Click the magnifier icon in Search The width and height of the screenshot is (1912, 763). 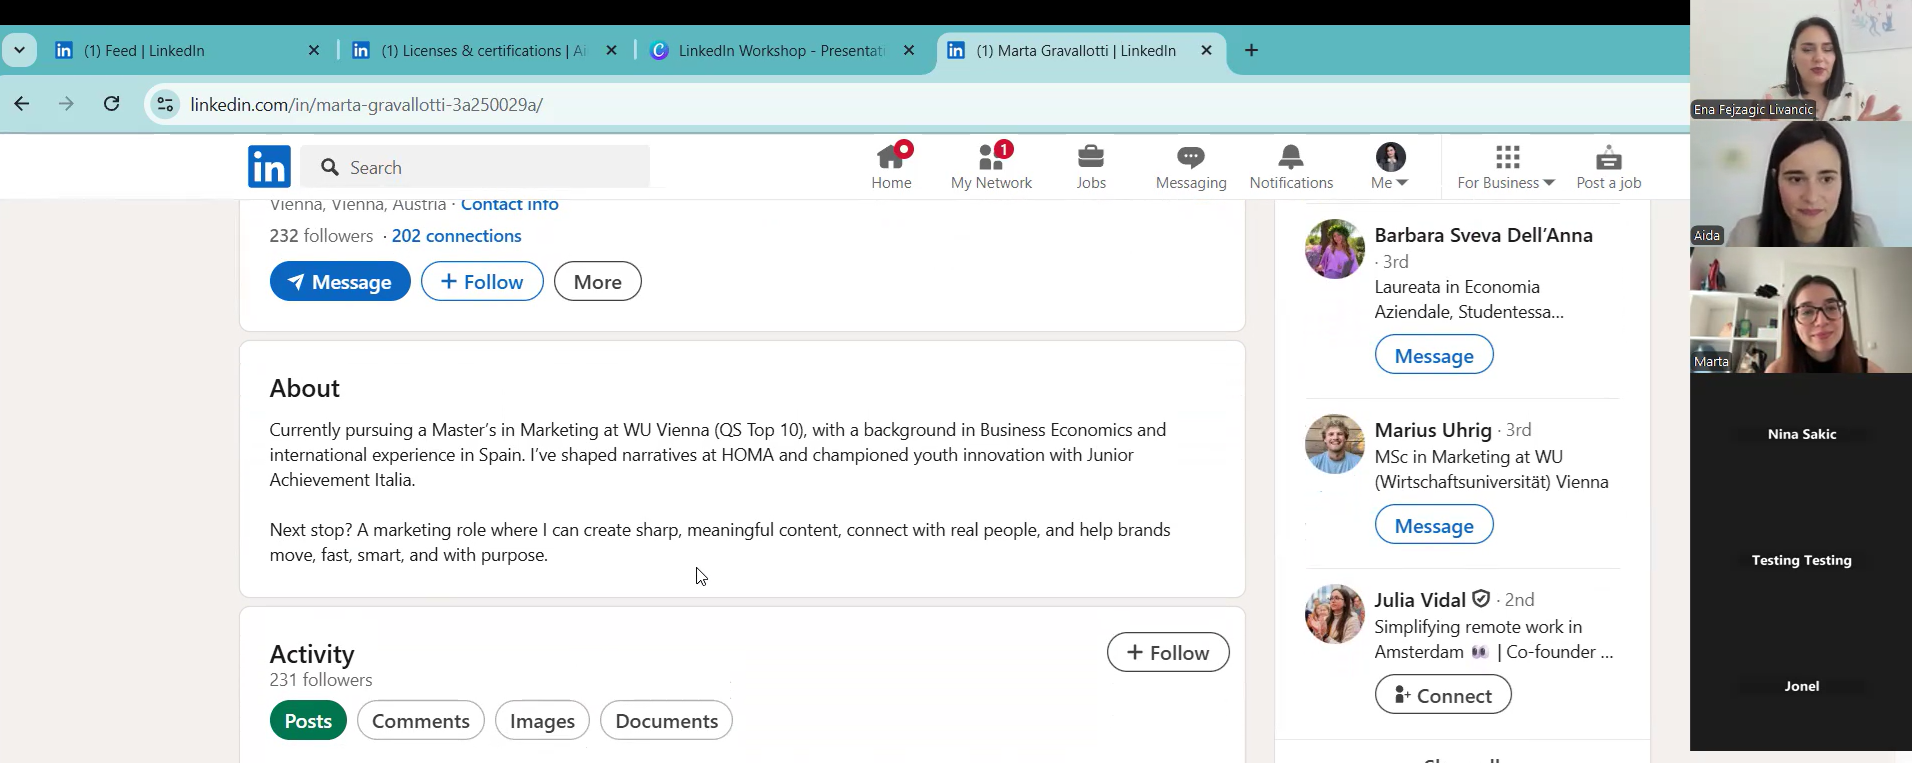(330, 167)
